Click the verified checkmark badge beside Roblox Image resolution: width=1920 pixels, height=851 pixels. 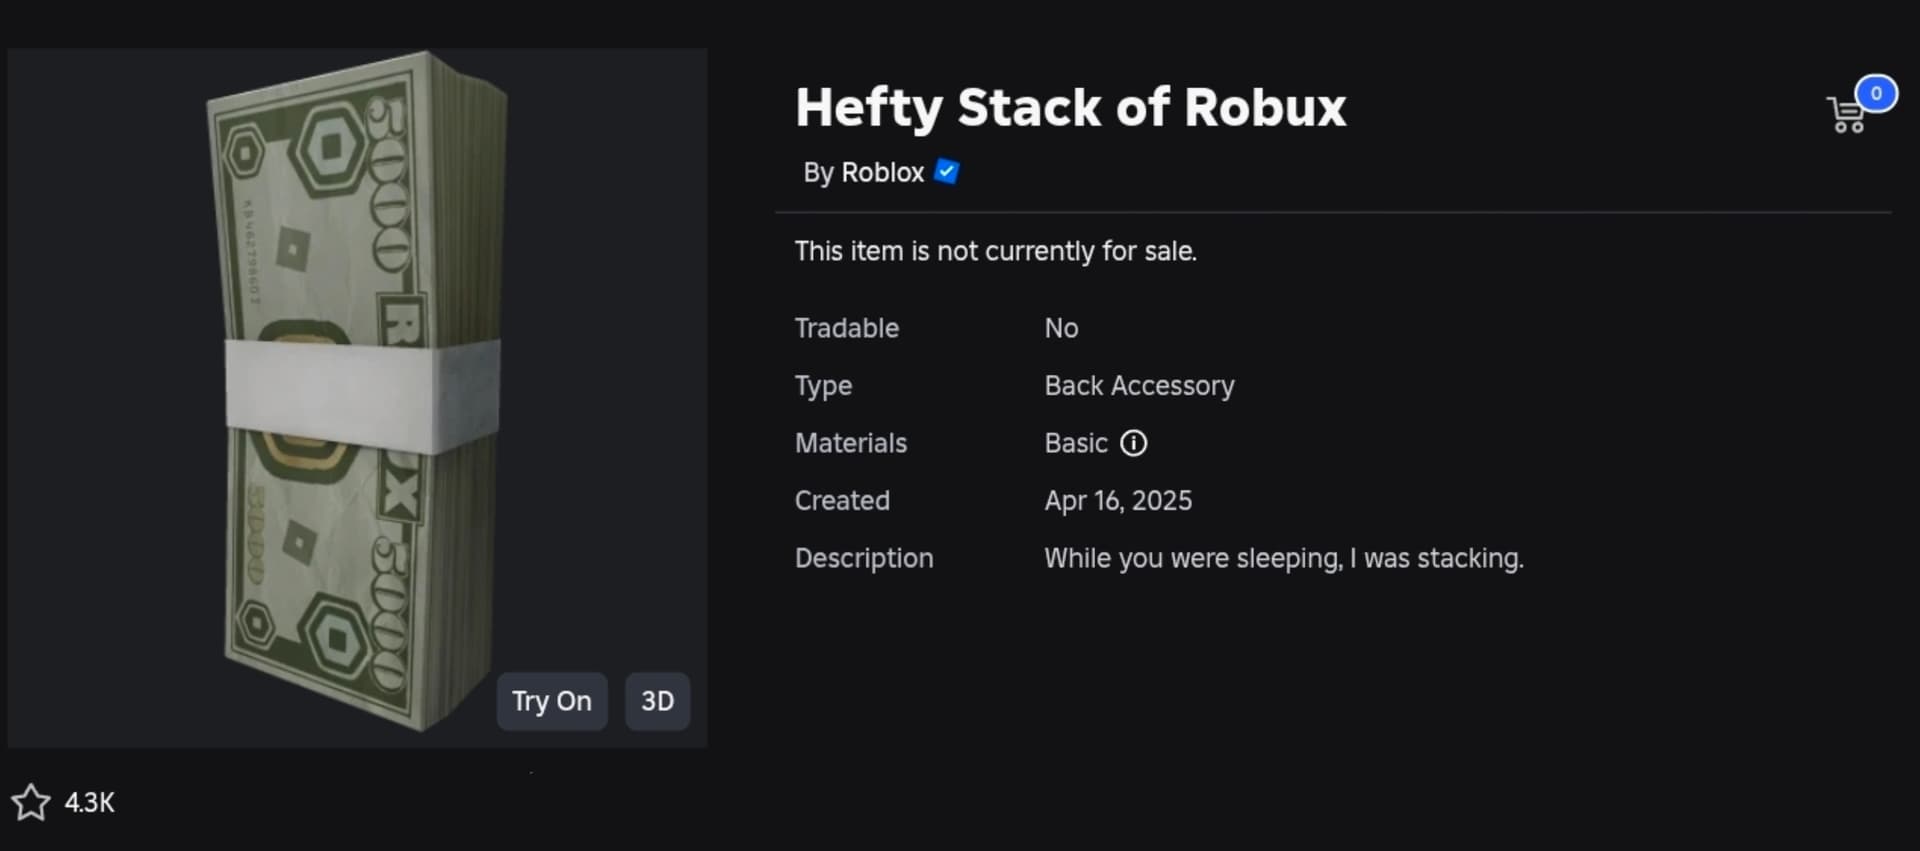tap(946, 172)
